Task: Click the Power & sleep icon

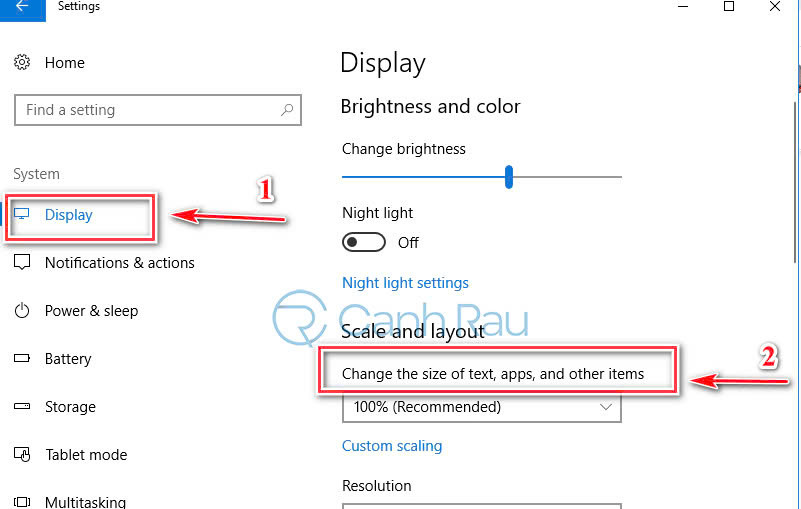Action: point(22,311)
